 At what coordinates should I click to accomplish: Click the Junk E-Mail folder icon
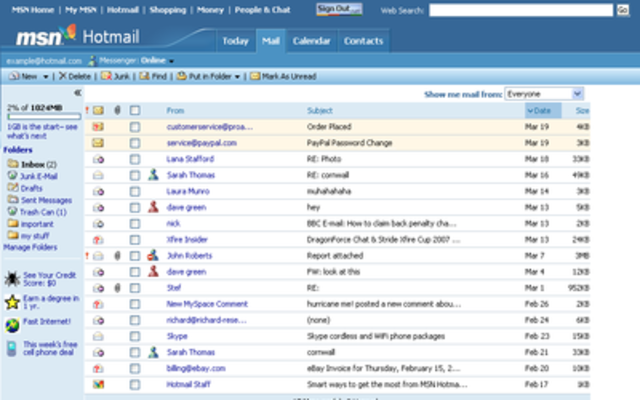point(13,176)
